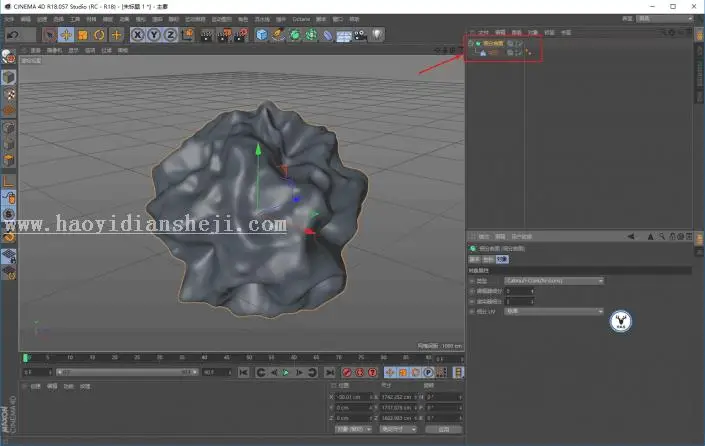The width and height of the screenshot is (705, 446).
Task: Click Locked Workplane icon
Action: (x=9, y=256)
